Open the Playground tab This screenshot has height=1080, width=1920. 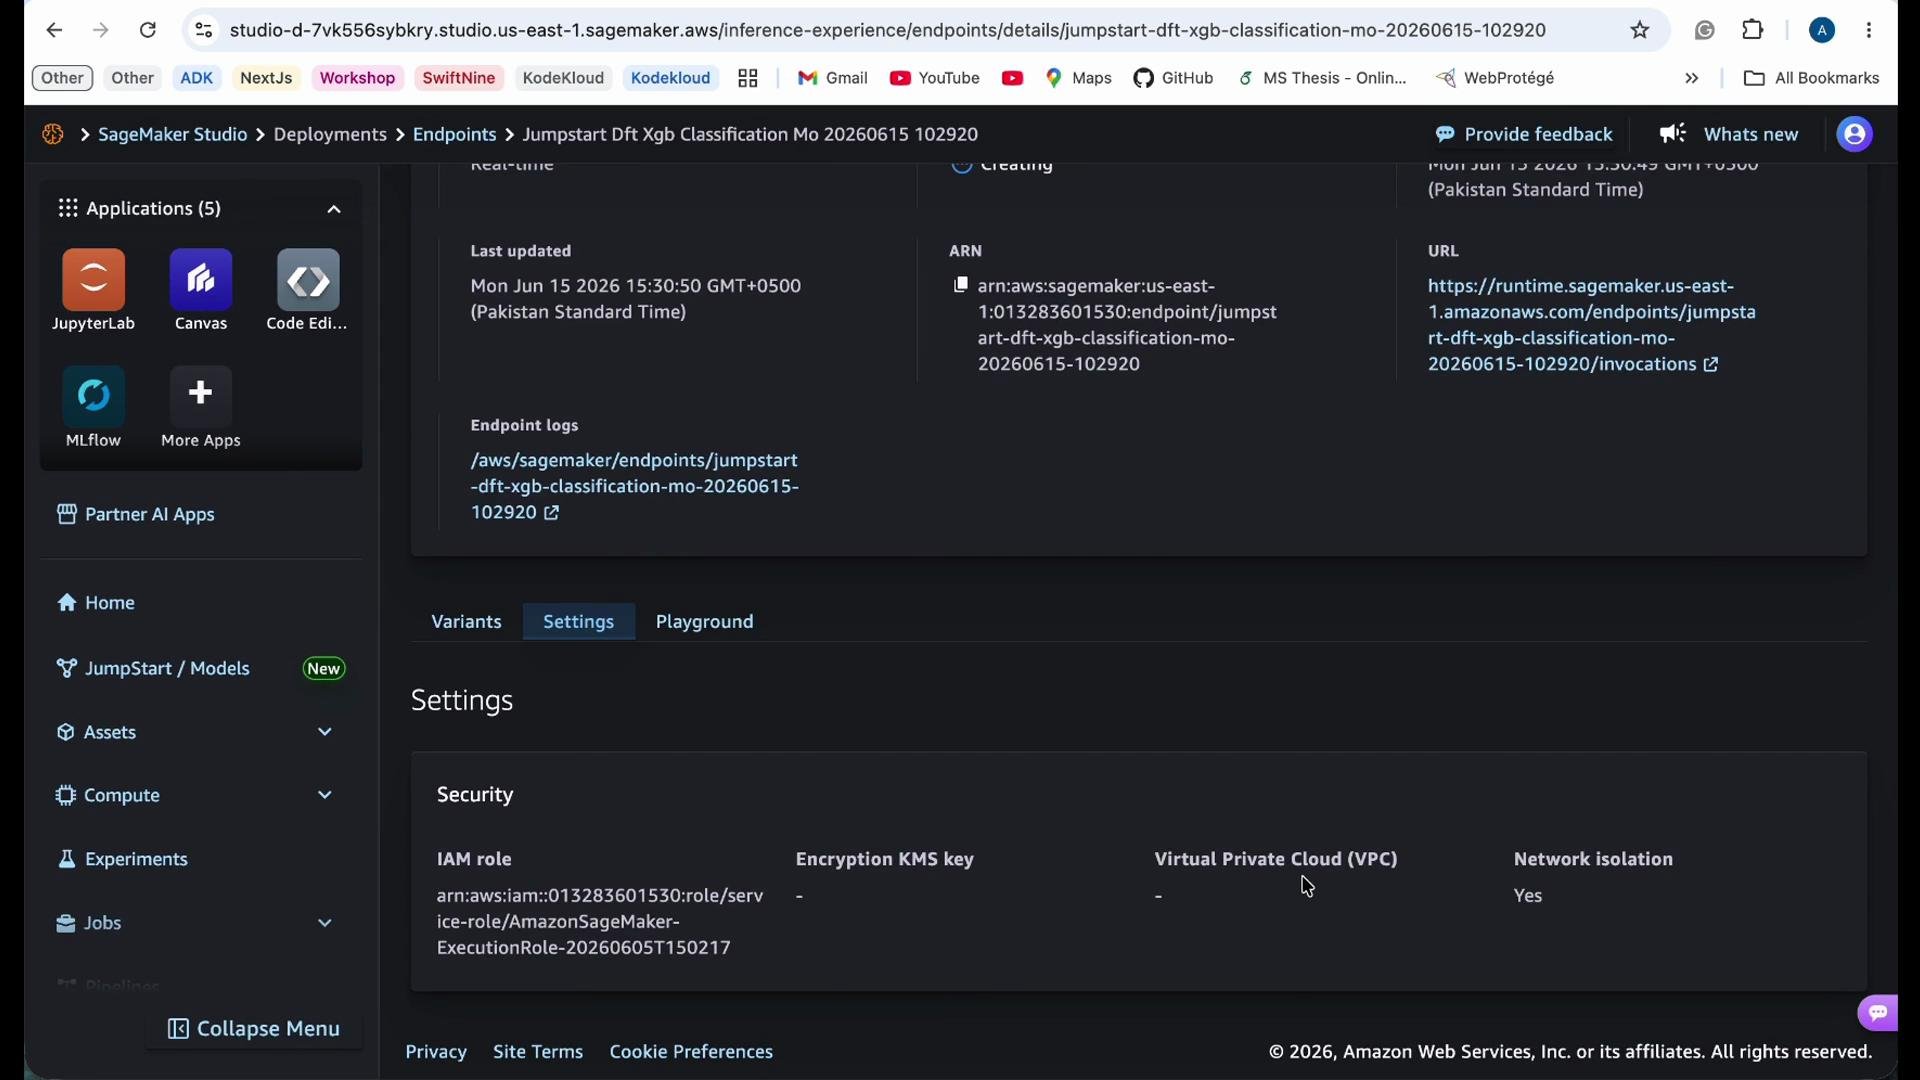pos(705,622)
